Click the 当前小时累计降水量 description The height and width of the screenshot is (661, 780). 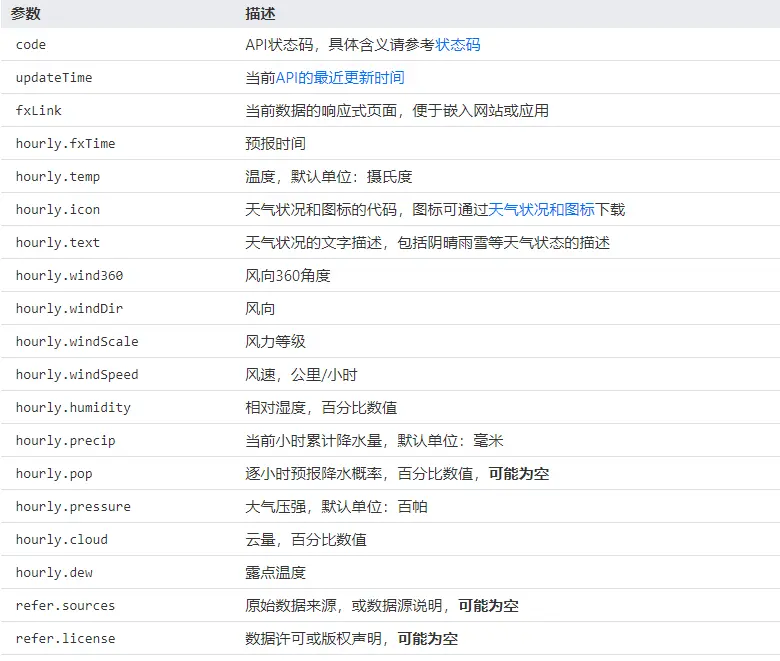[x=374, y=441]
